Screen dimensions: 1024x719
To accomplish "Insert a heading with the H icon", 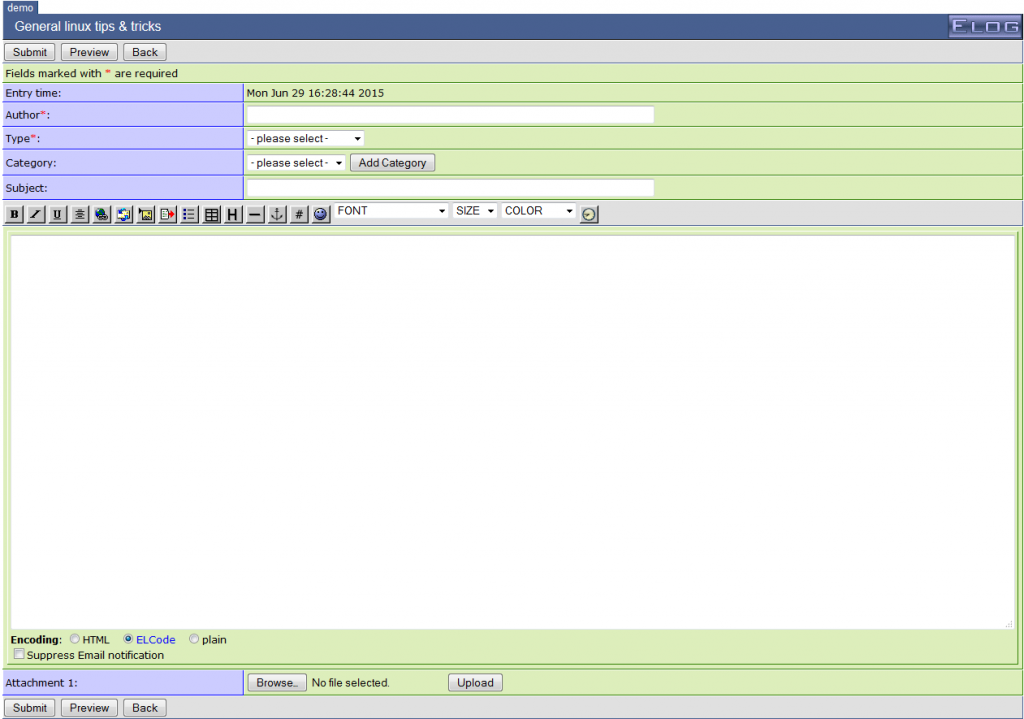I will point(233,213).
